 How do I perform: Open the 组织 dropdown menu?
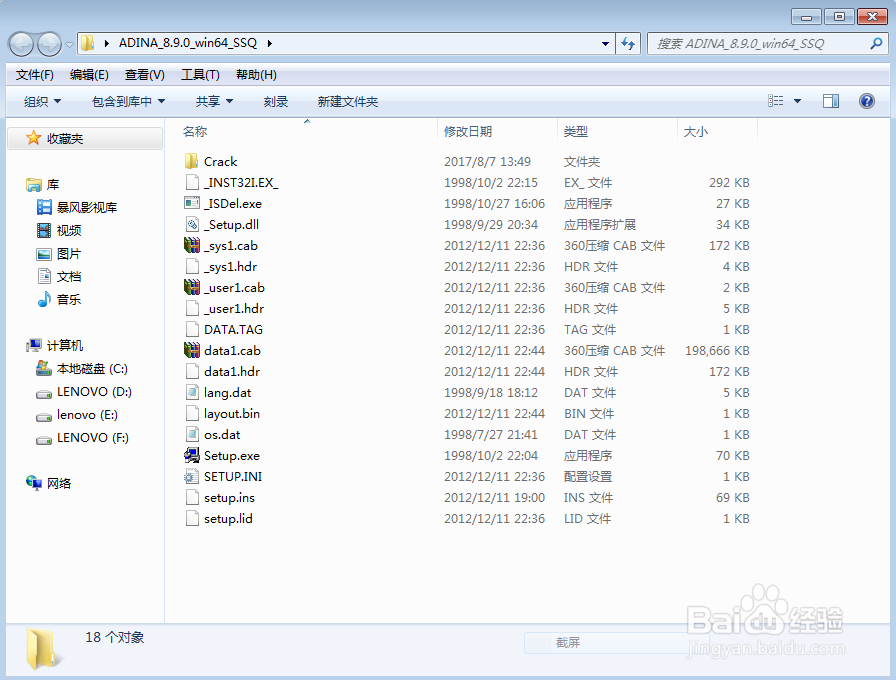(x=42, y=101)
